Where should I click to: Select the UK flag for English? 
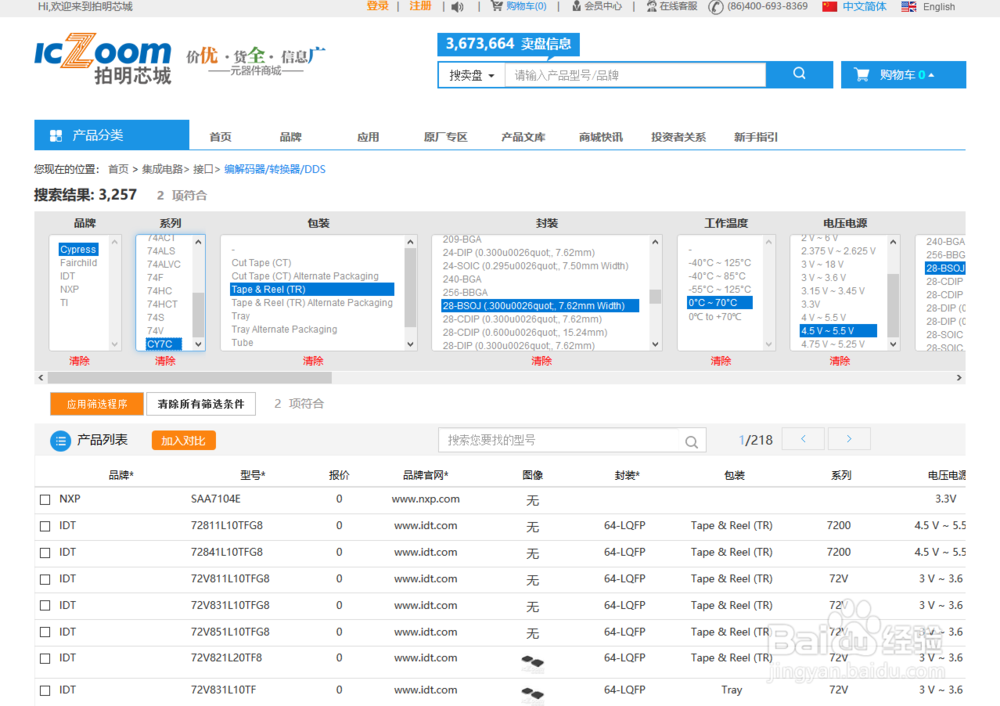coord(908,6)
